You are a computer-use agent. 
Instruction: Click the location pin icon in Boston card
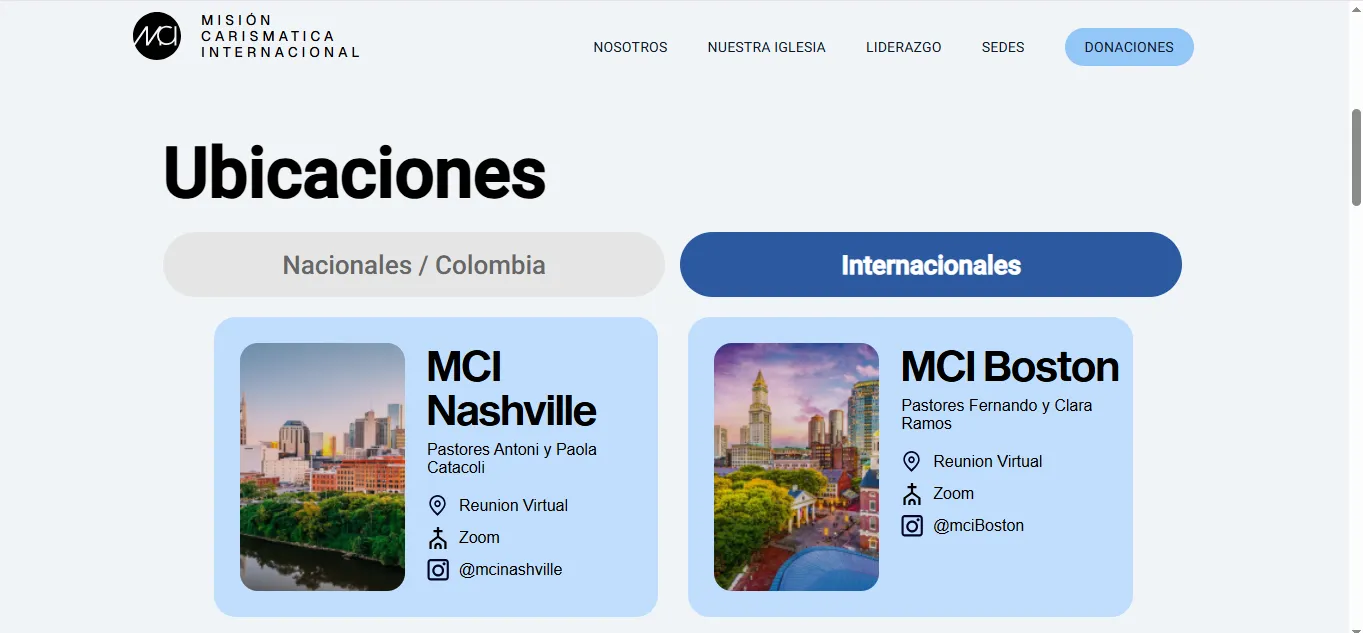911,461
